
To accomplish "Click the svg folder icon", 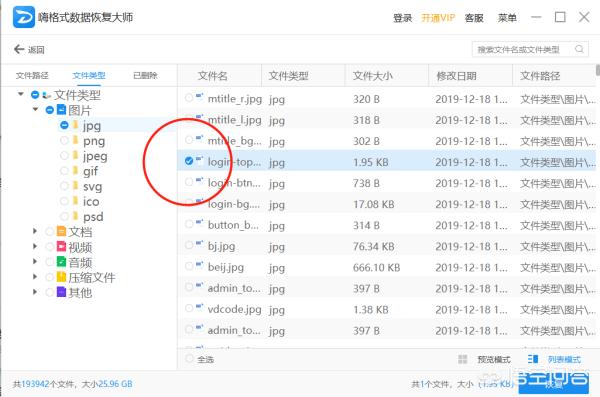I will click(76, 186).
